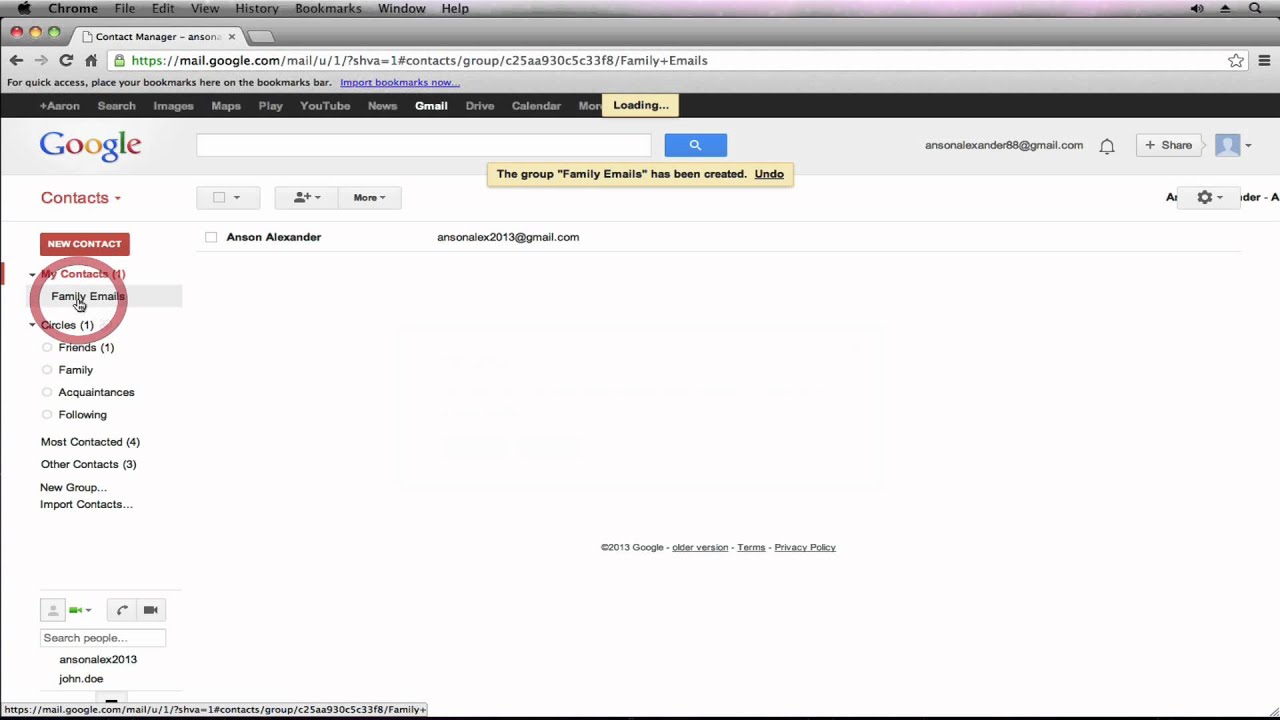The width and height of the screenshot is (1280, 720).
Task: Open the New Group link
Action: [73, 487]
